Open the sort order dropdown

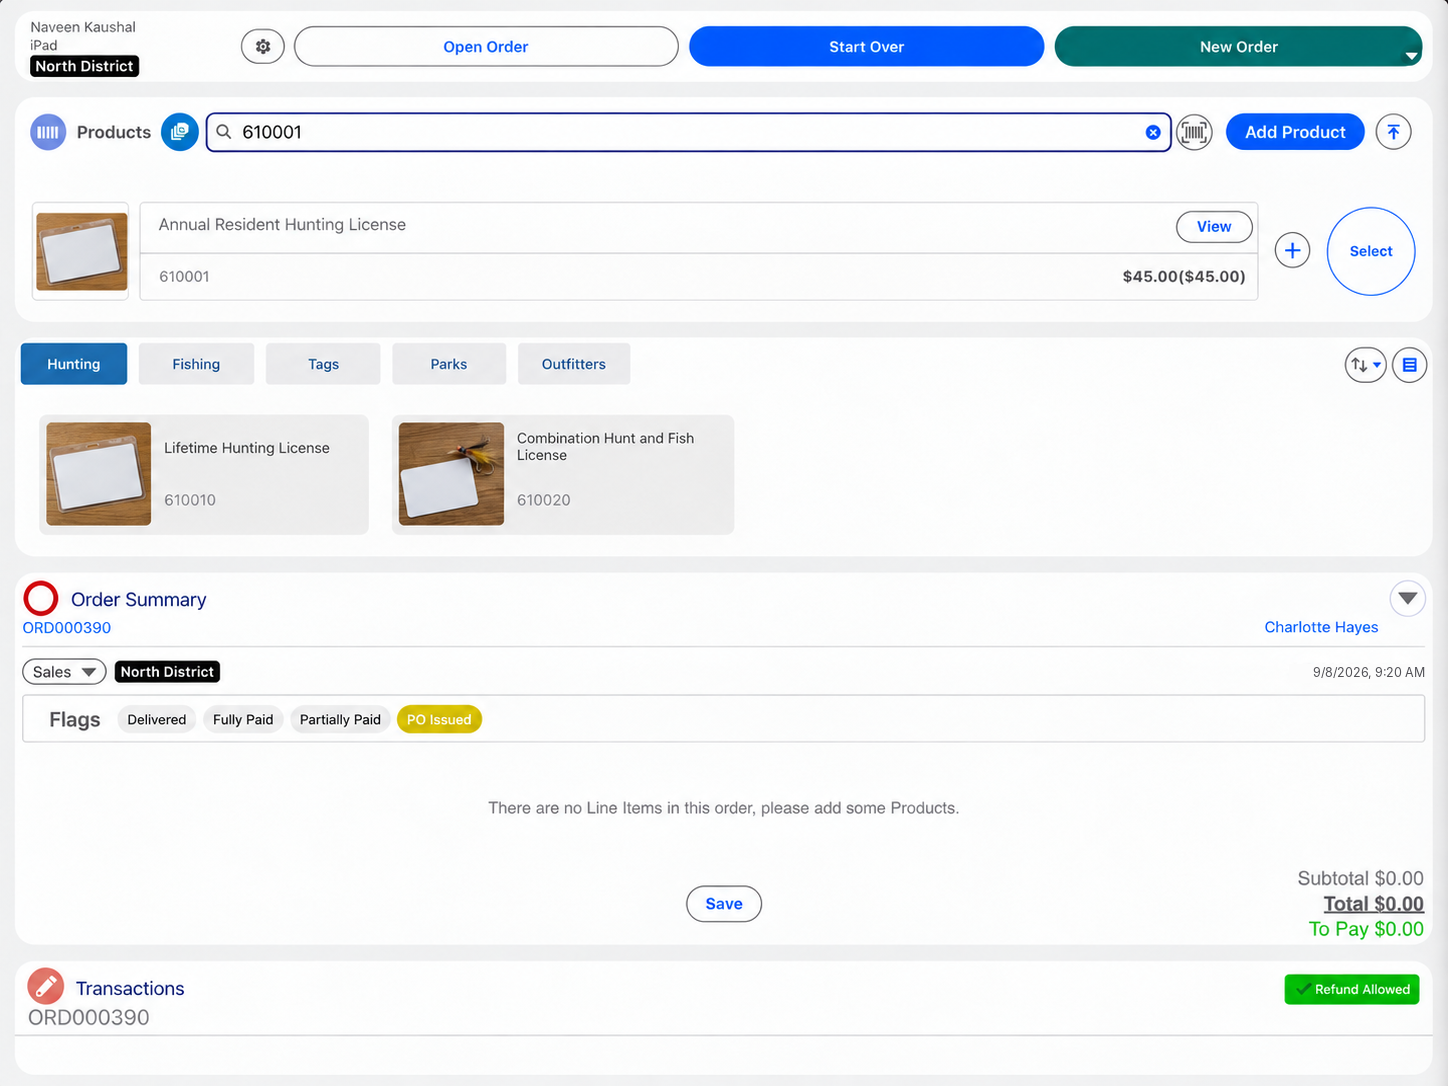1365,365
